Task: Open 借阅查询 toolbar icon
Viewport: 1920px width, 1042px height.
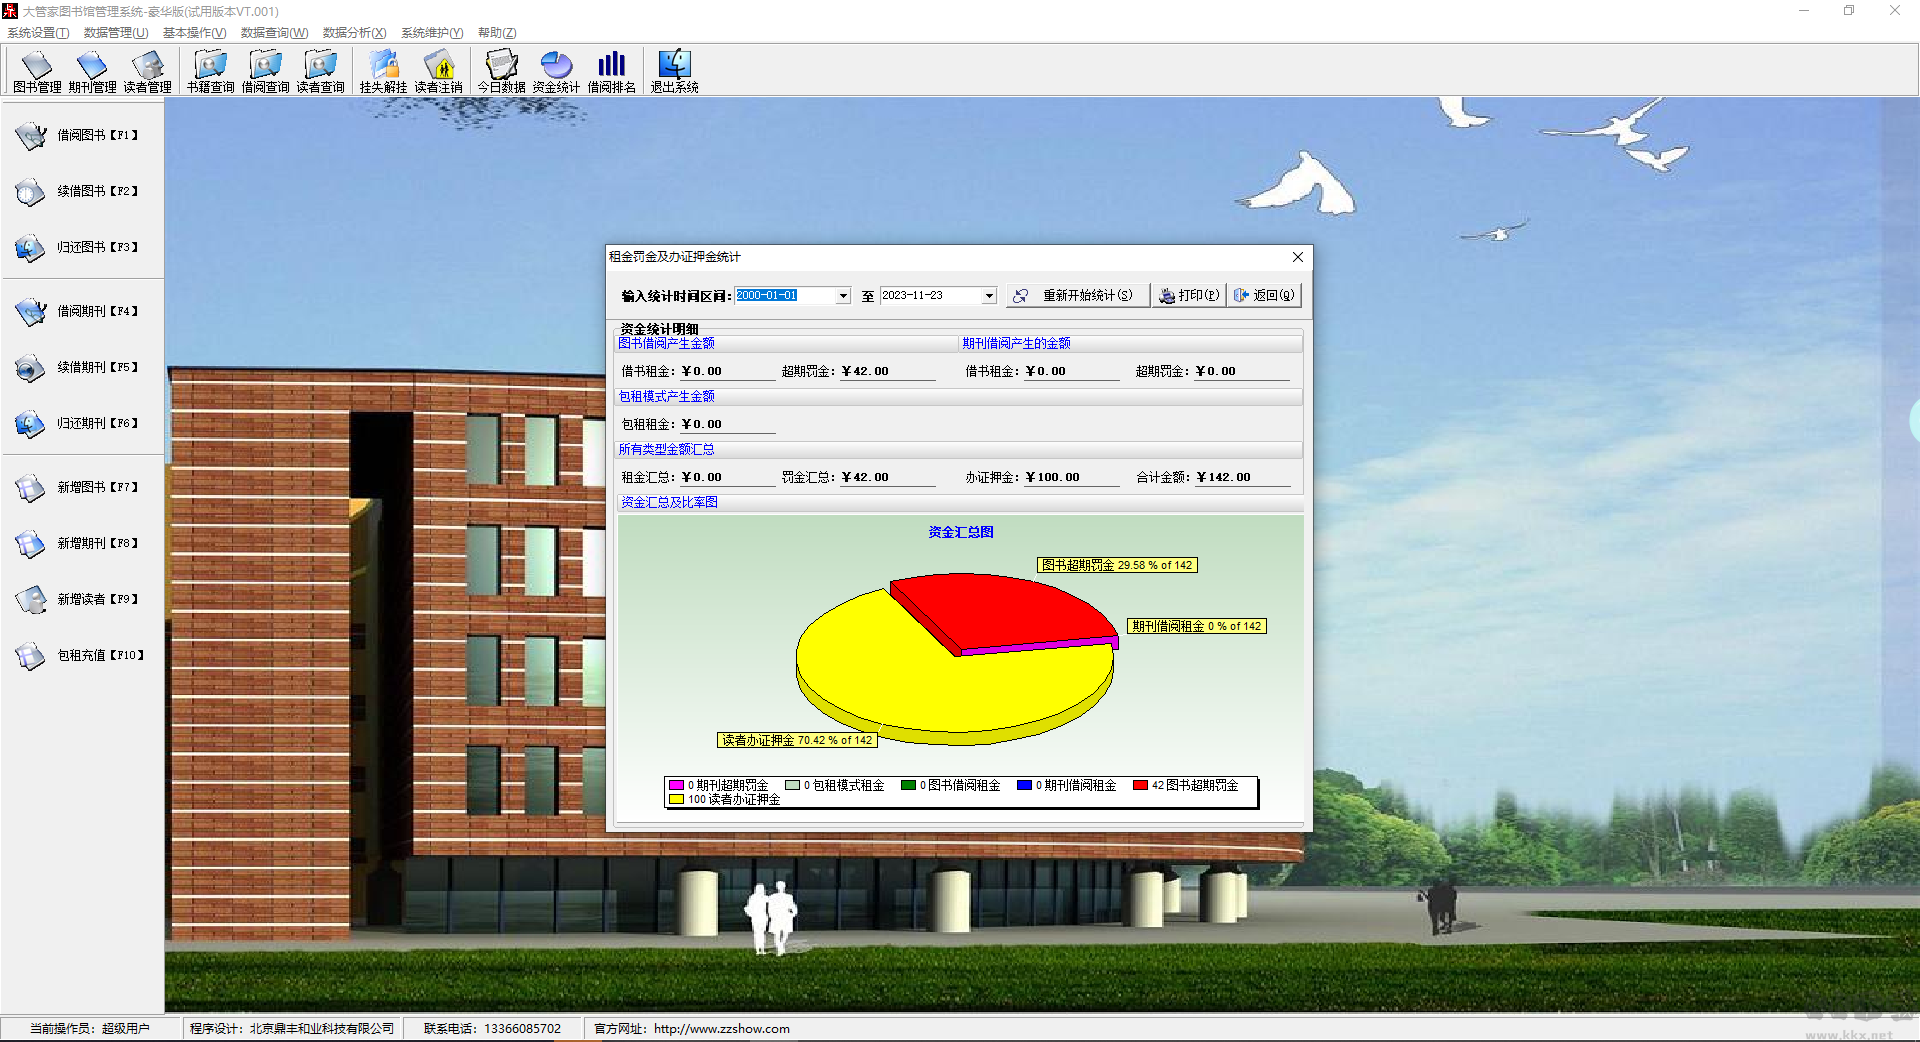Action: click(x=265, y=72)
